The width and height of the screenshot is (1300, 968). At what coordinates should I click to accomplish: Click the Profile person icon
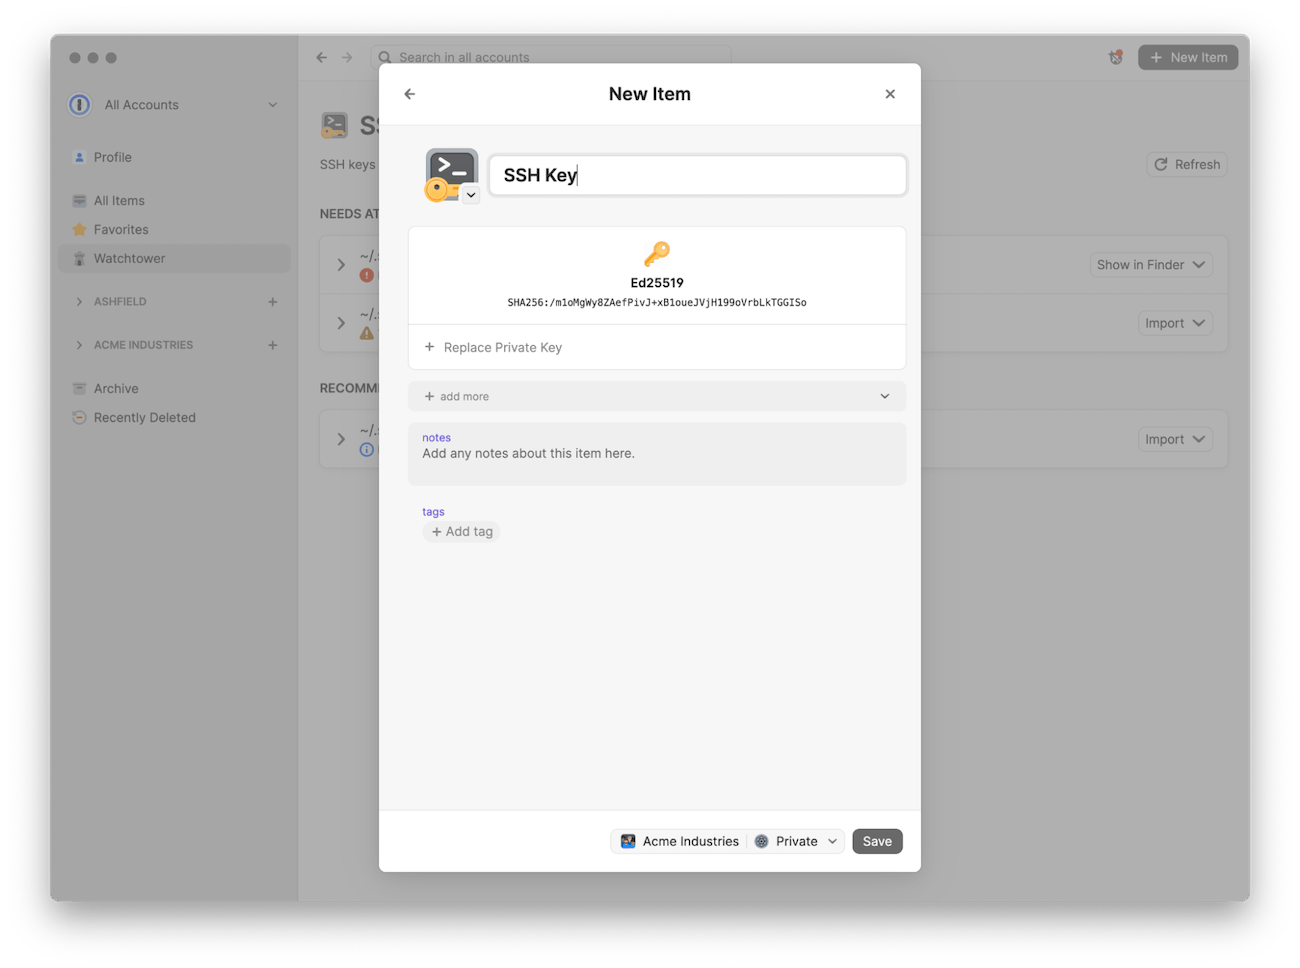pos(79,157)
